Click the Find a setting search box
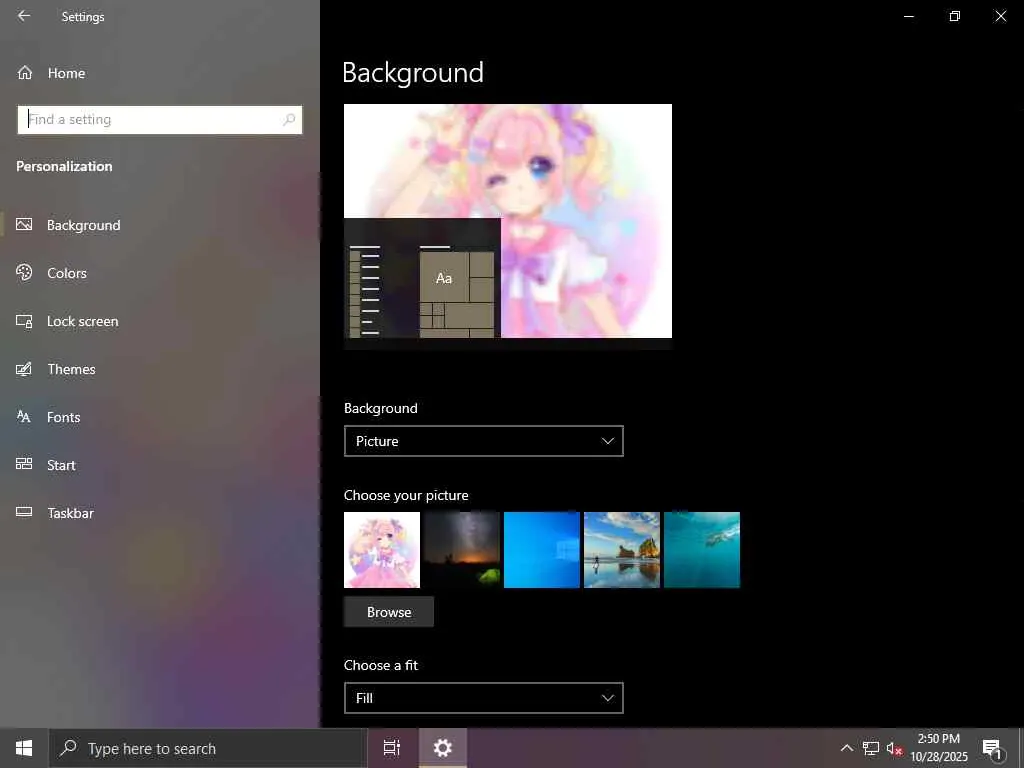Image resolution: width=1024 pixels, height=768 pixels. click(160, 120)
